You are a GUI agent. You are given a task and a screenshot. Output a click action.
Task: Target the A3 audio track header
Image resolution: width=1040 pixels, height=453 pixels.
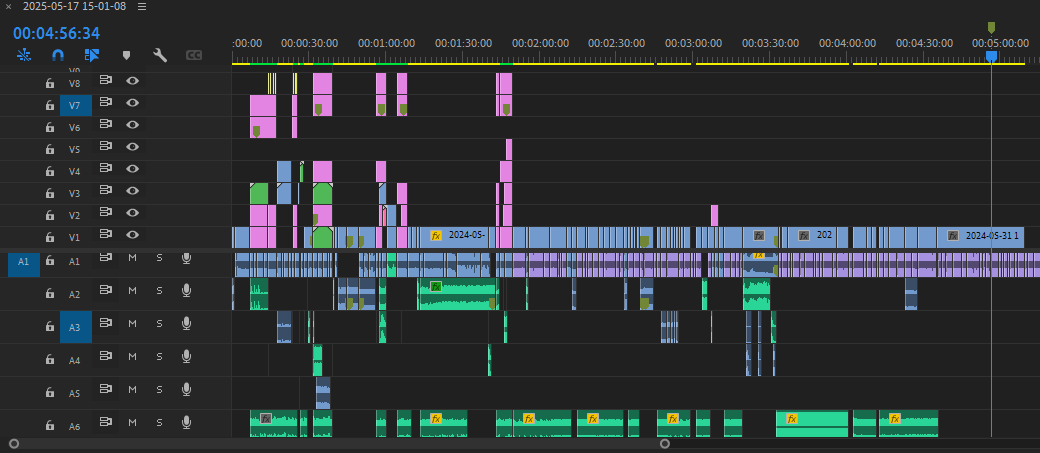pyautogui.click(x=76, y=327)
